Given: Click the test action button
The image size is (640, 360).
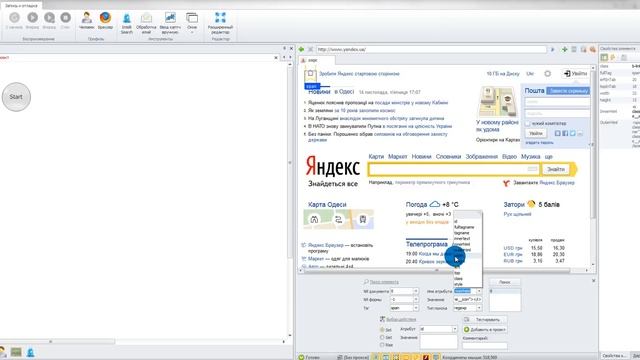Looking at the screenshot, I should click(x=485, y=320).
